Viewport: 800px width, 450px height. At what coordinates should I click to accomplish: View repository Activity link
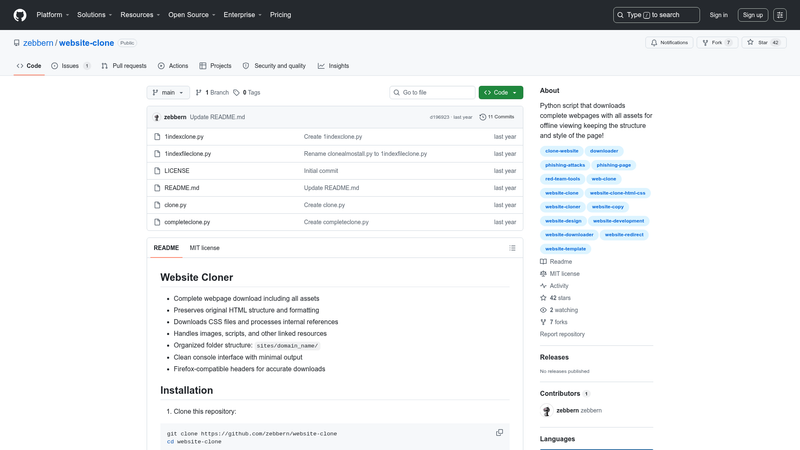pos(554,286)
